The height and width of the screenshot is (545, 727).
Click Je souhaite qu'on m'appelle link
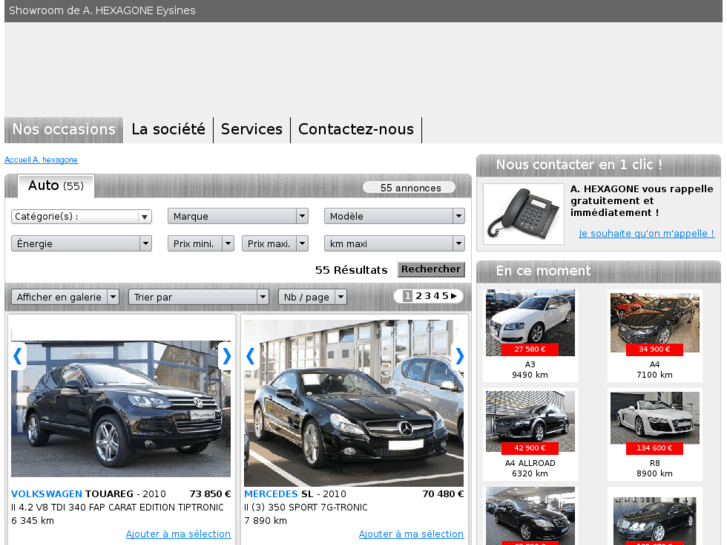coord(646,233)
